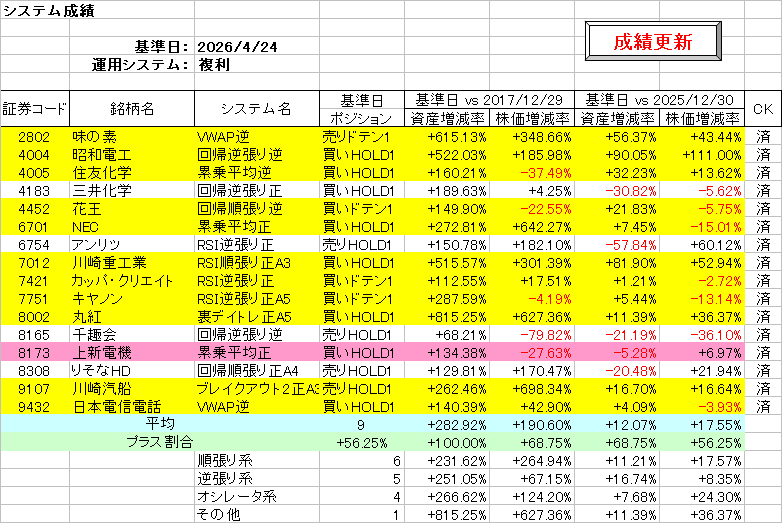
Task: Select code cell 8173
Action: [35, 352]
